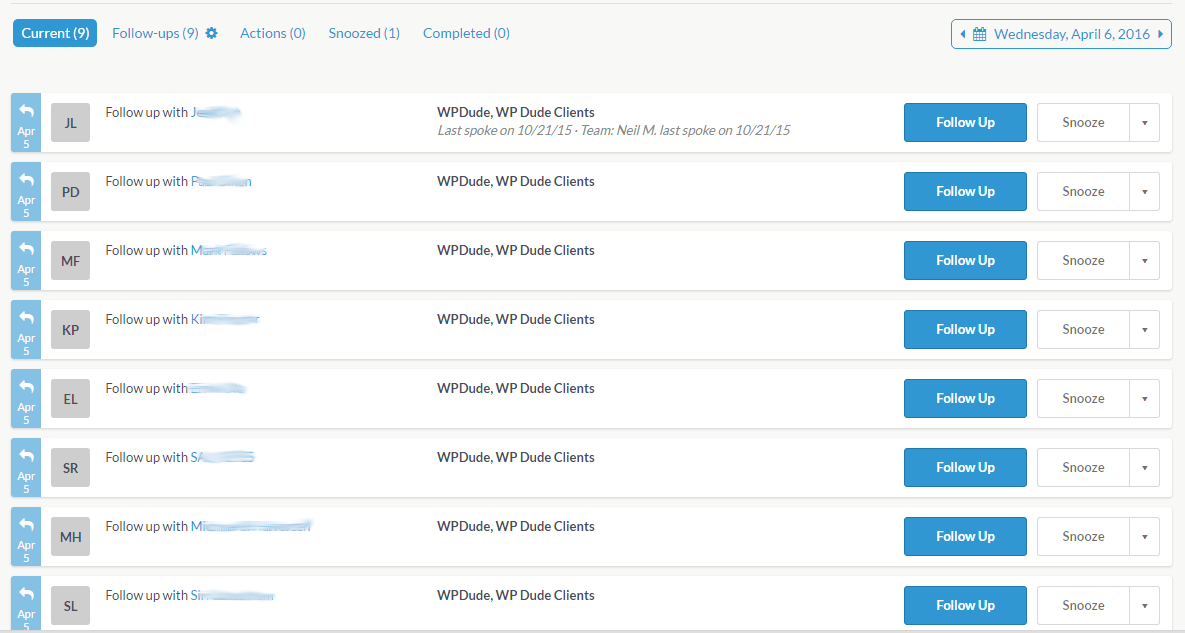Snooze the MF follow-up
Screen dimensions: 1185x633
[x=1083, y=261]
